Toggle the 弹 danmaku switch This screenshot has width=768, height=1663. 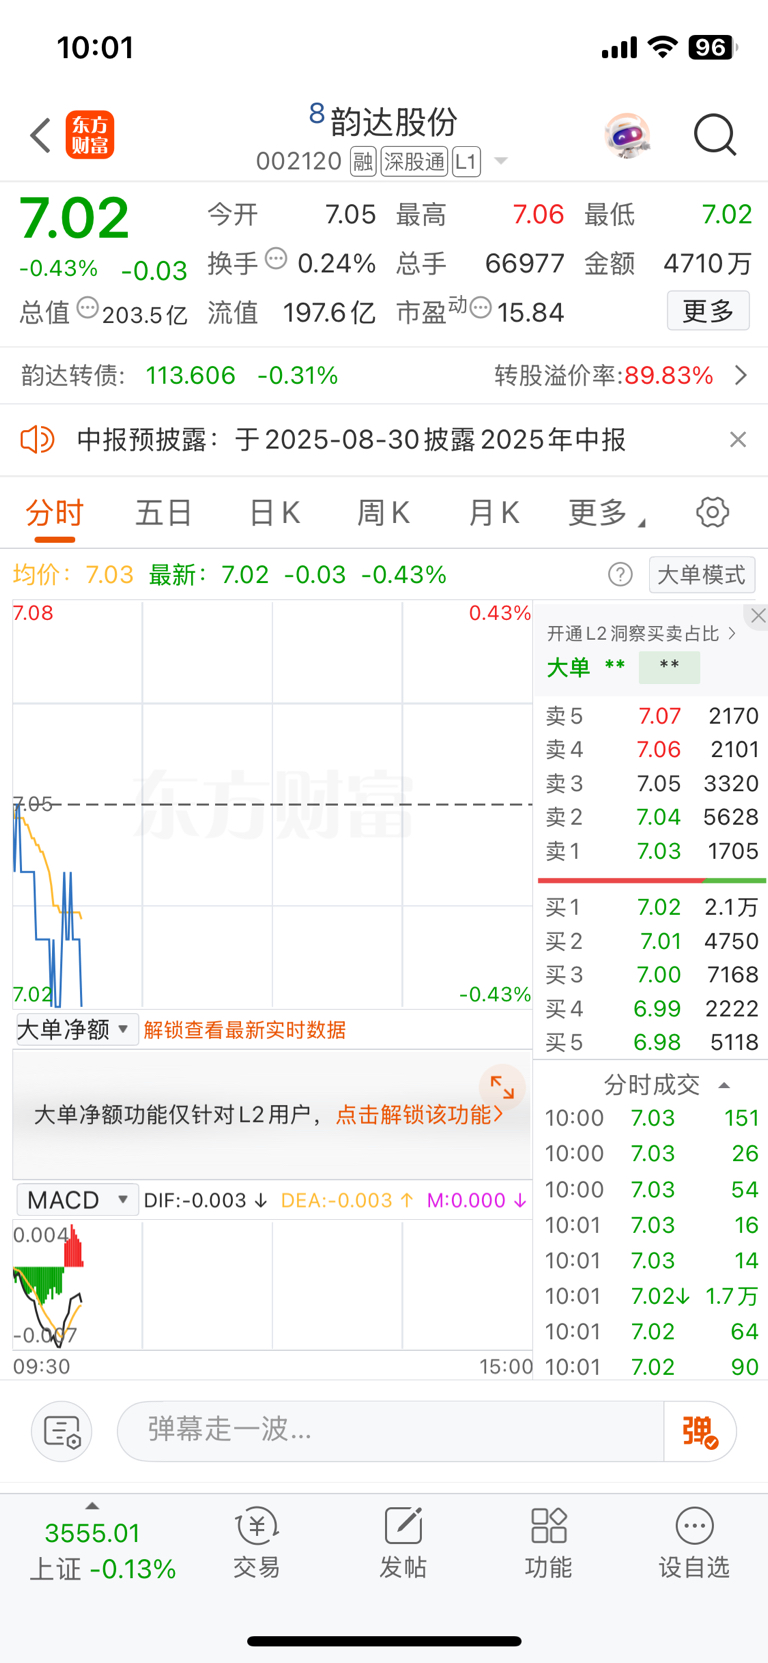tap(700, 1431)
